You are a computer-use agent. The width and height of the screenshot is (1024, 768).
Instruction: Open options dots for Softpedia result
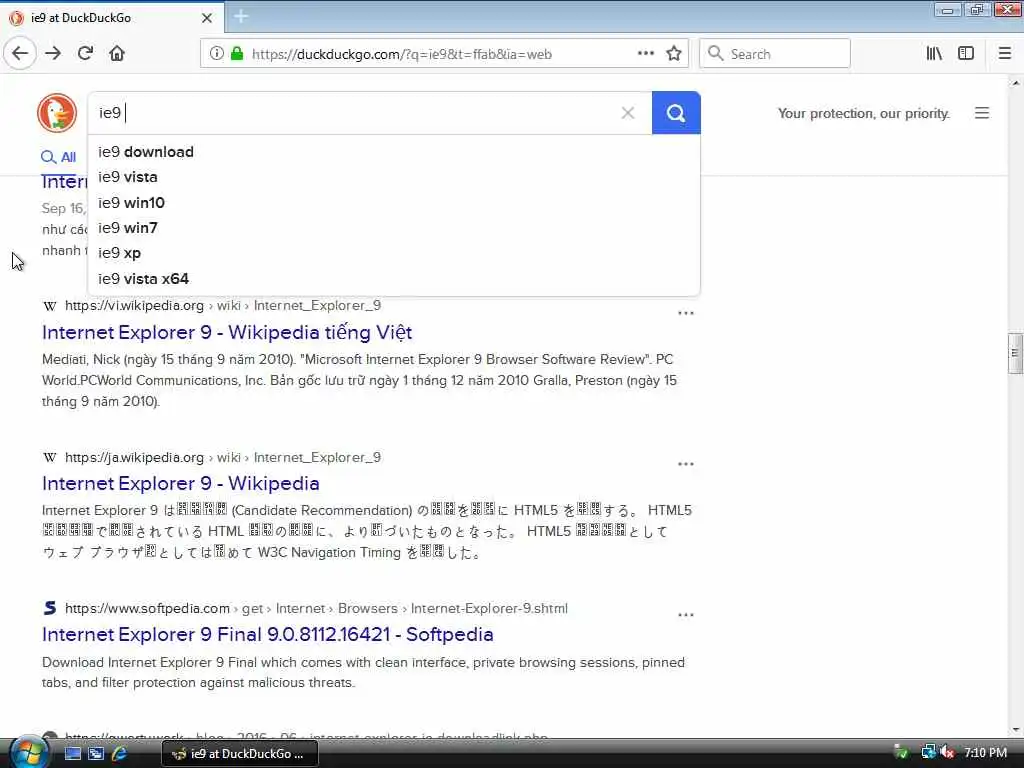[686, 615]
